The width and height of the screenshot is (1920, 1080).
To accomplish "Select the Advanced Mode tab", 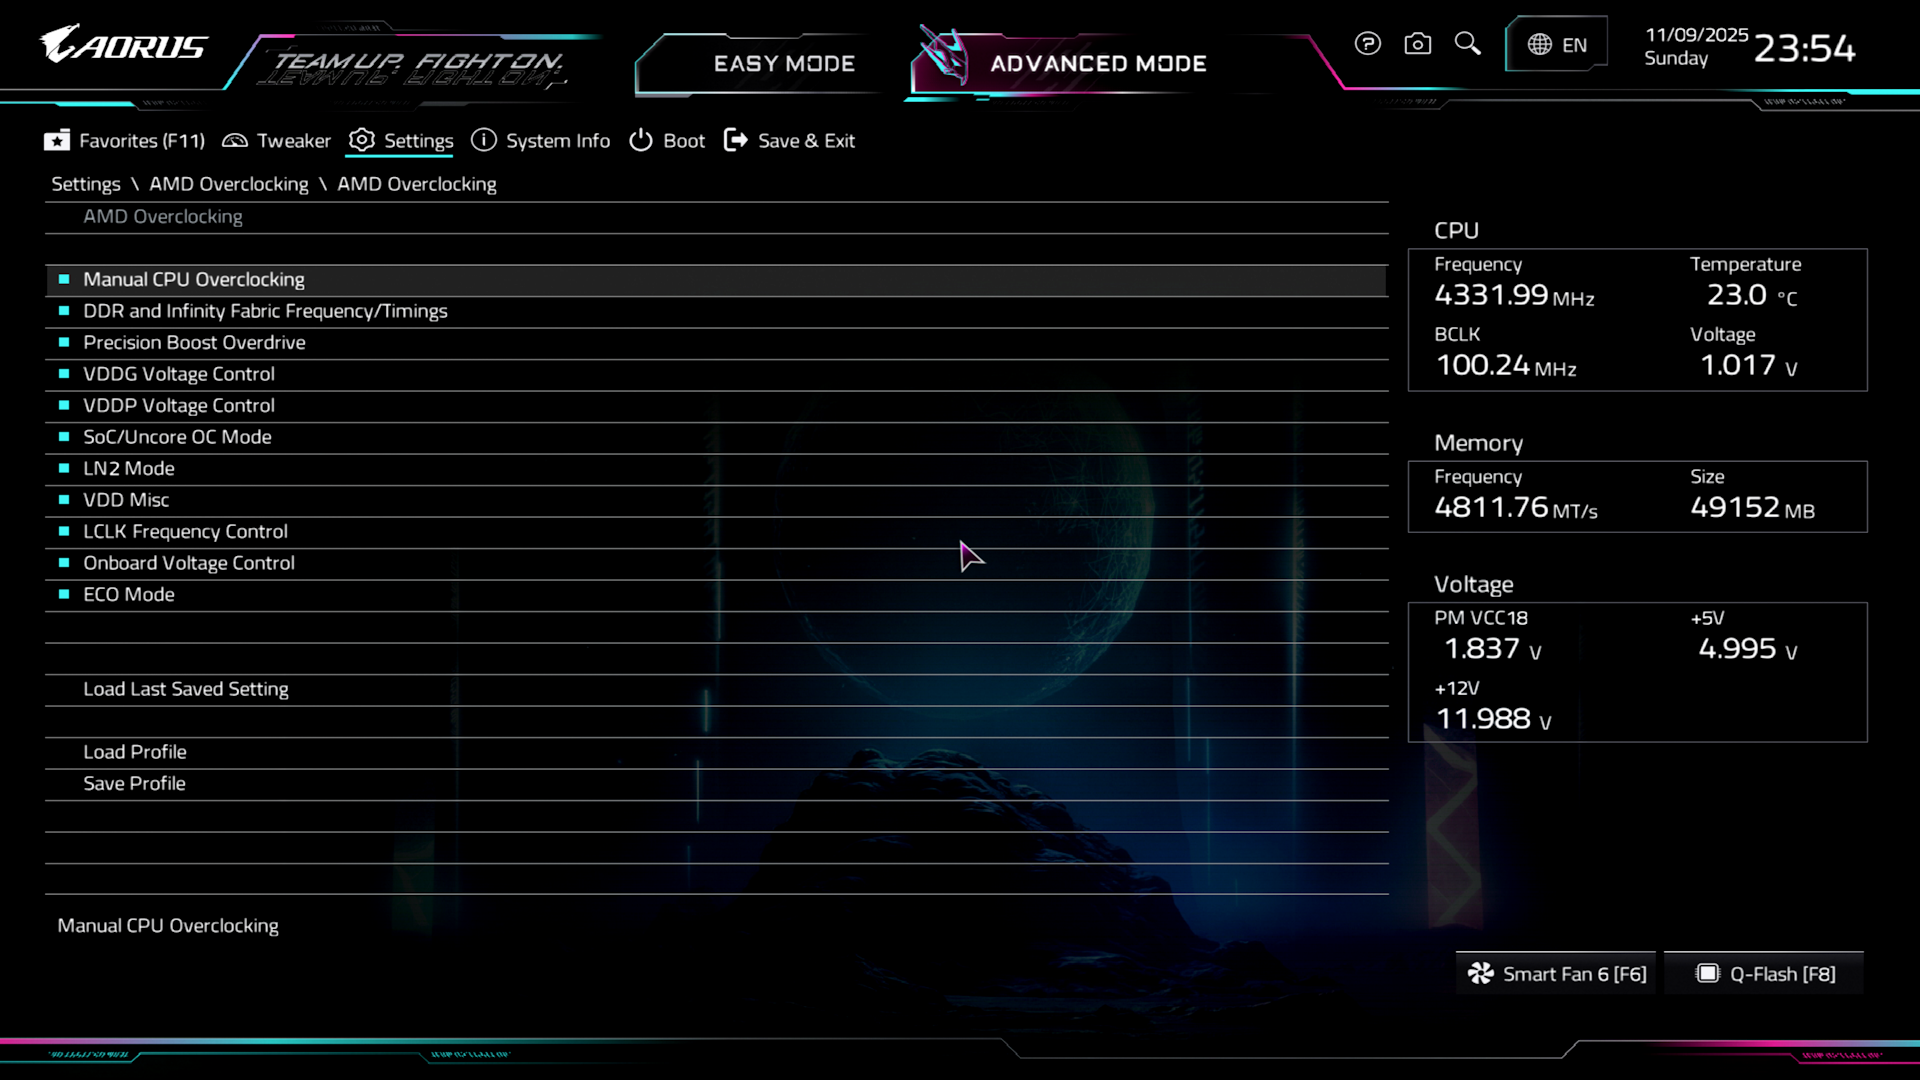I will pos(1097,64).
